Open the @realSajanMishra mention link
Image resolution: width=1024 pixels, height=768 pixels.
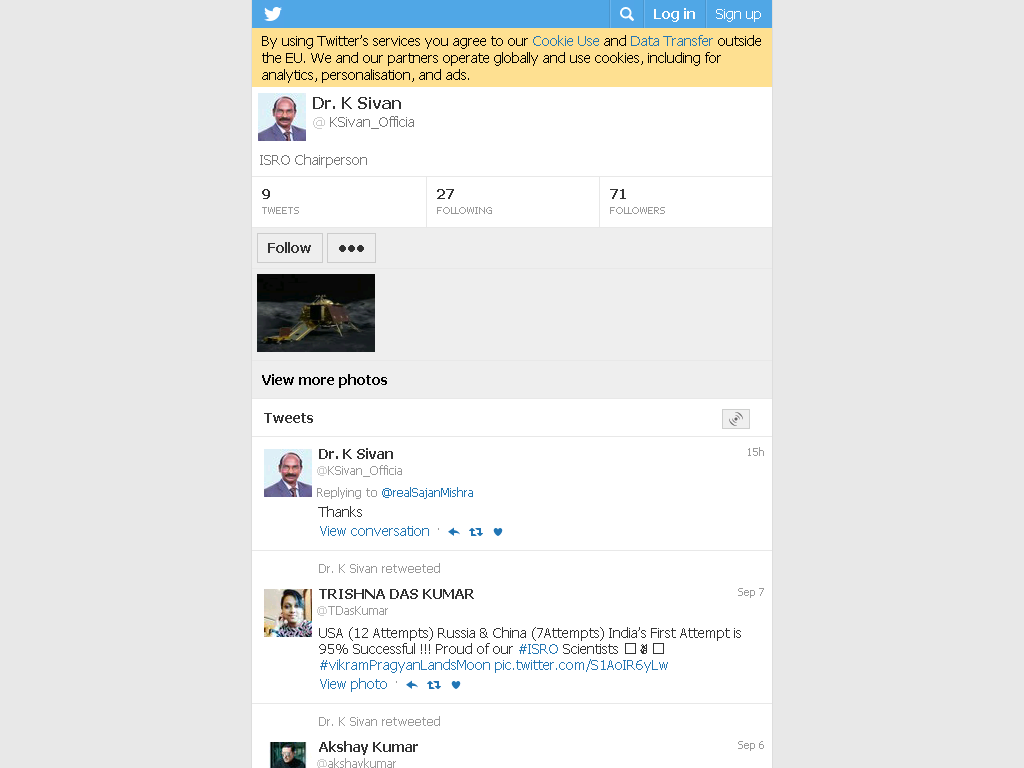coord(427,492)
